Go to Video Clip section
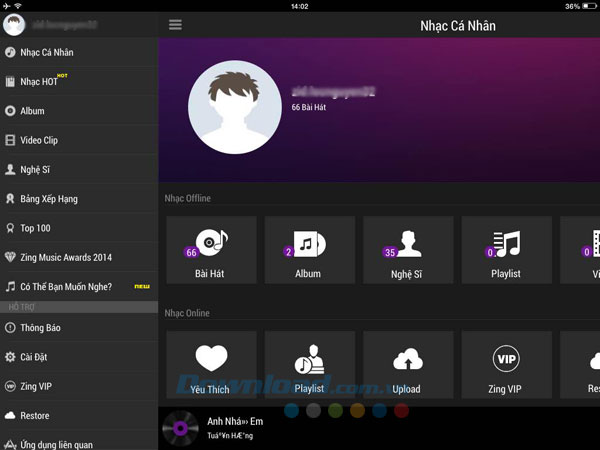 tap(79, 140)
